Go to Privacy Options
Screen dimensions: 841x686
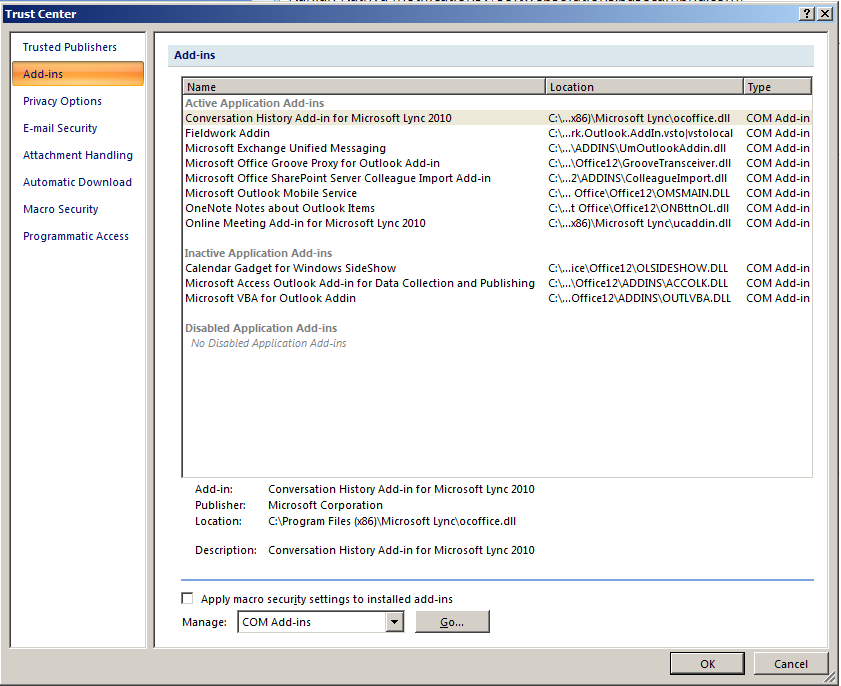pos(62,101)
